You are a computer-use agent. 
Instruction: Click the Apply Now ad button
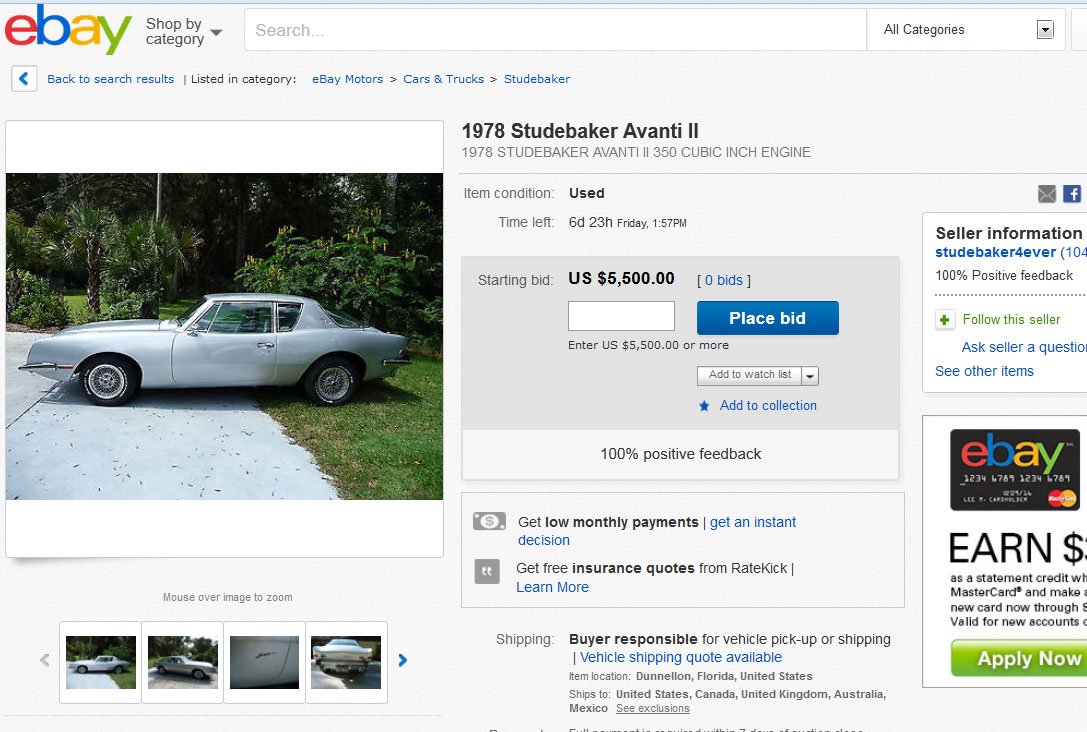(x=1017, y=658)
